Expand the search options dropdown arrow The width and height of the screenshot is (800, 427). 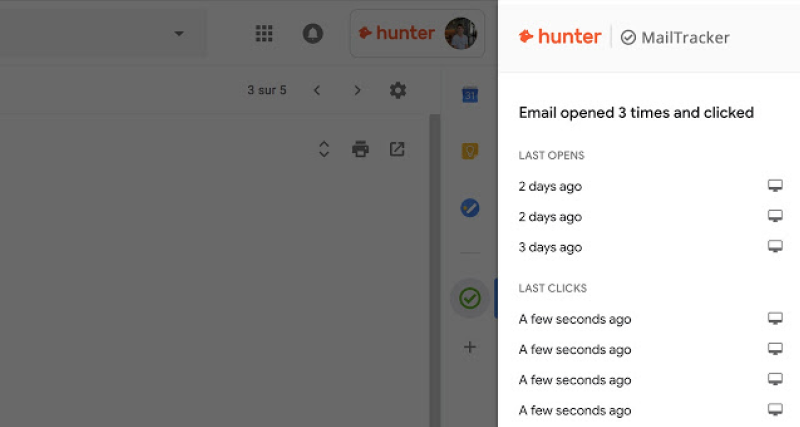(179, 34)
